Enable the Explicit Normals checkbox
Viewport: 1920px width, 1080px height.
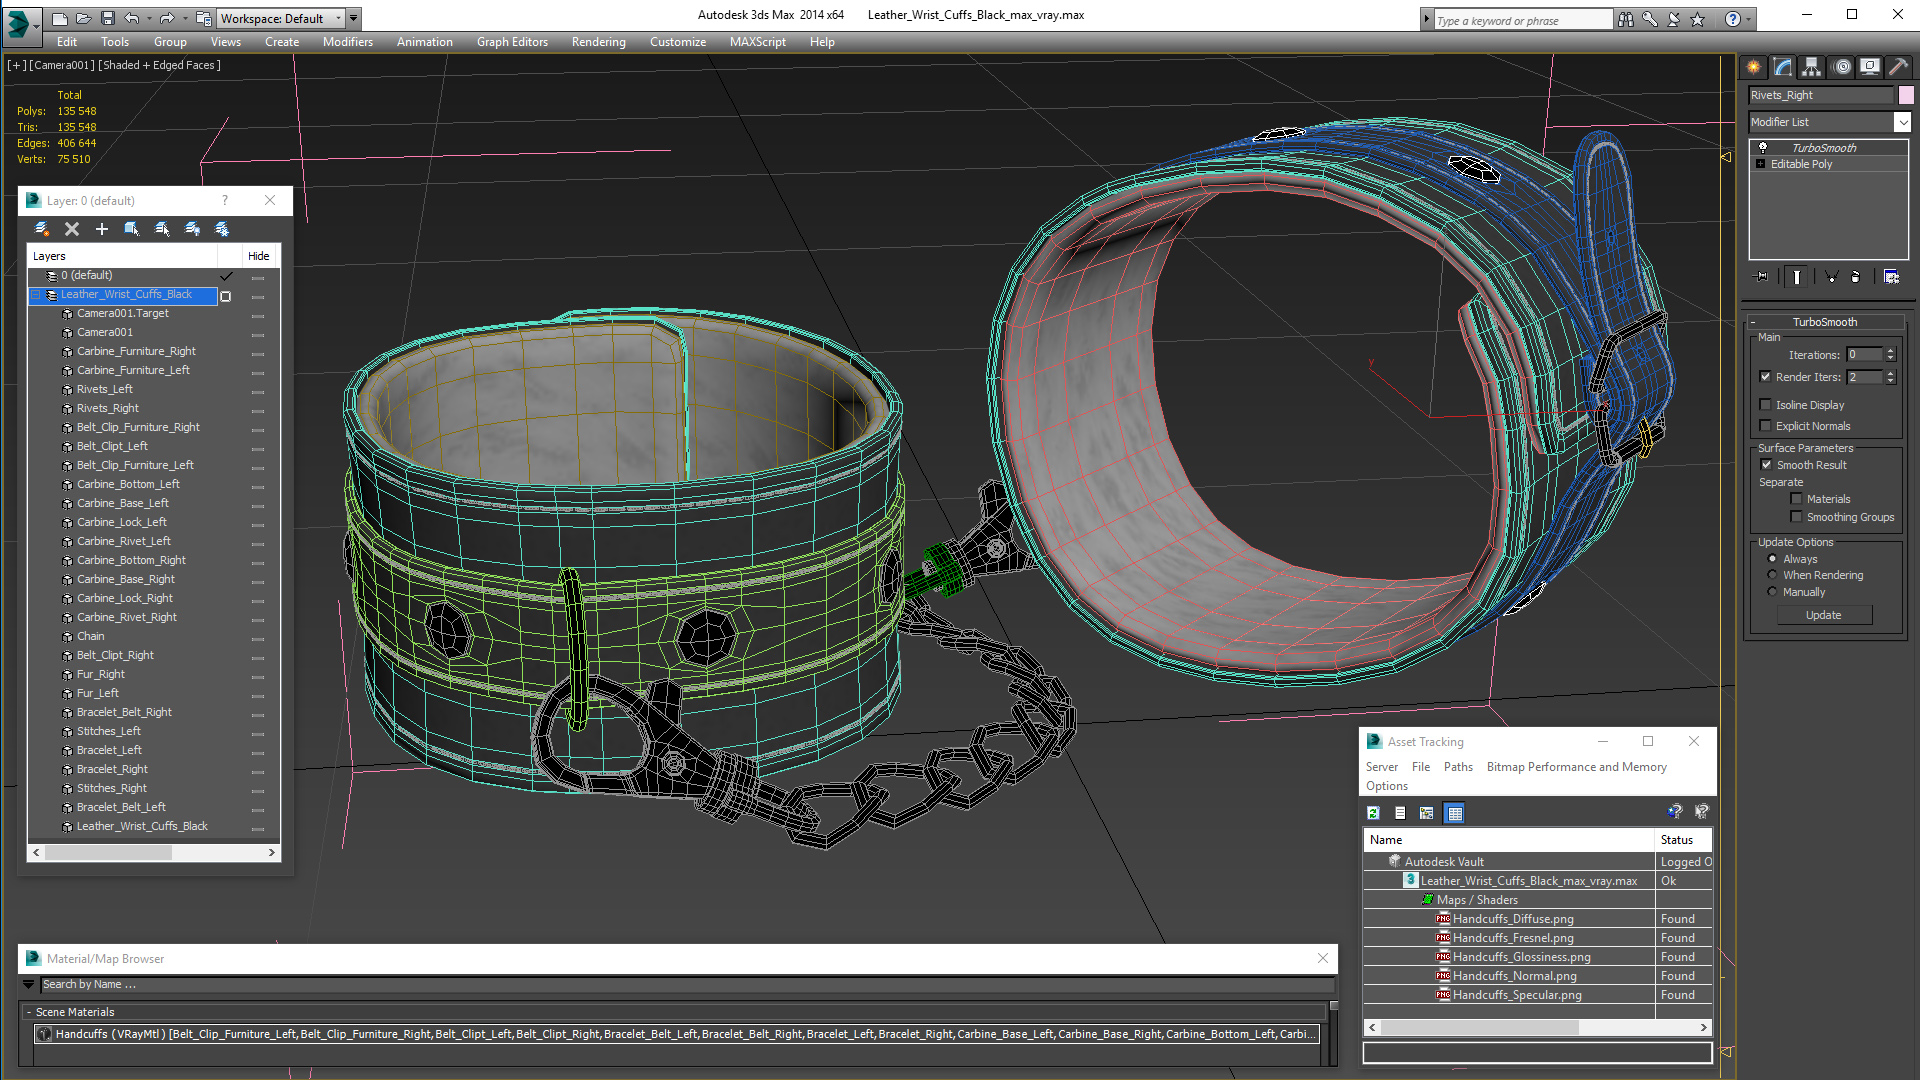tap(1766, 426)
